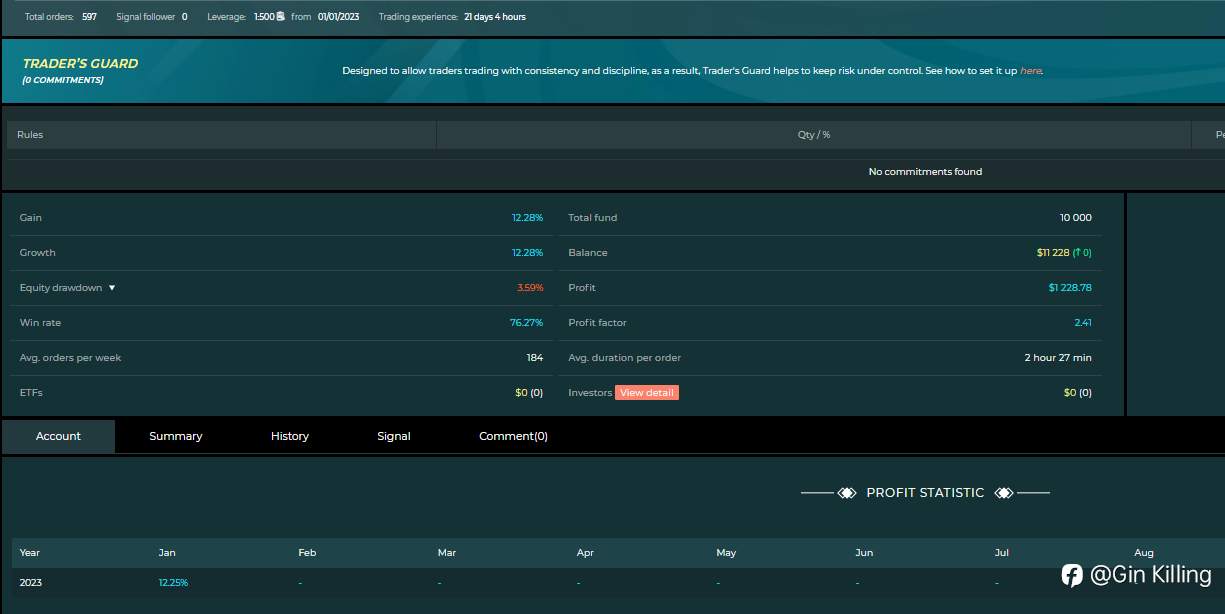Click the January 12.25% profit value
The height and width of the screenshot is (614, 1225).
pyautogui.click(x=173, y=582)
